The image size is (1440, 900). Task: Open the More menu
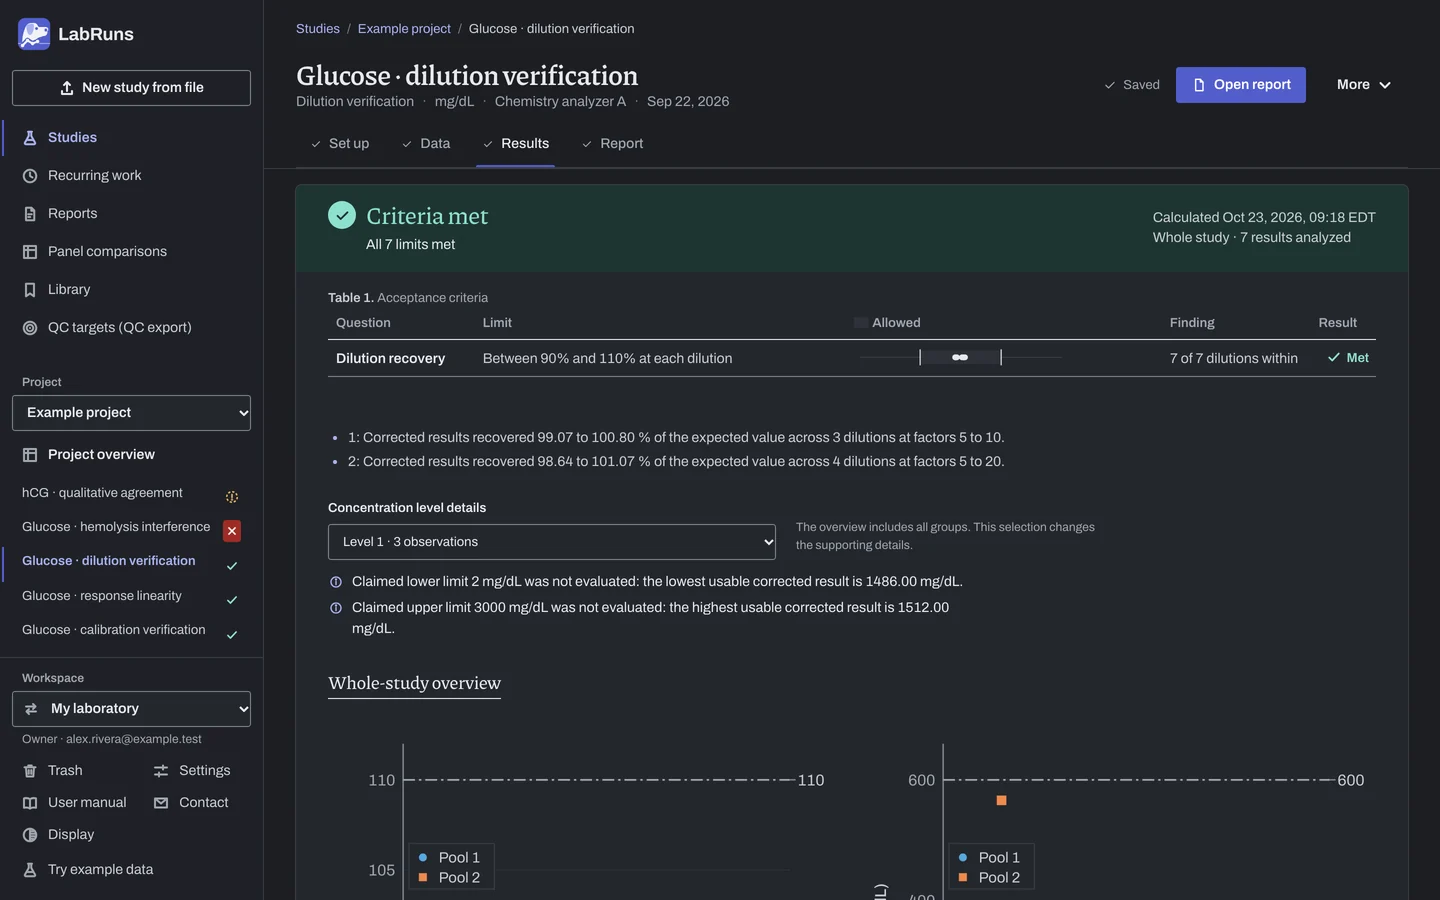click(1364, 85)
